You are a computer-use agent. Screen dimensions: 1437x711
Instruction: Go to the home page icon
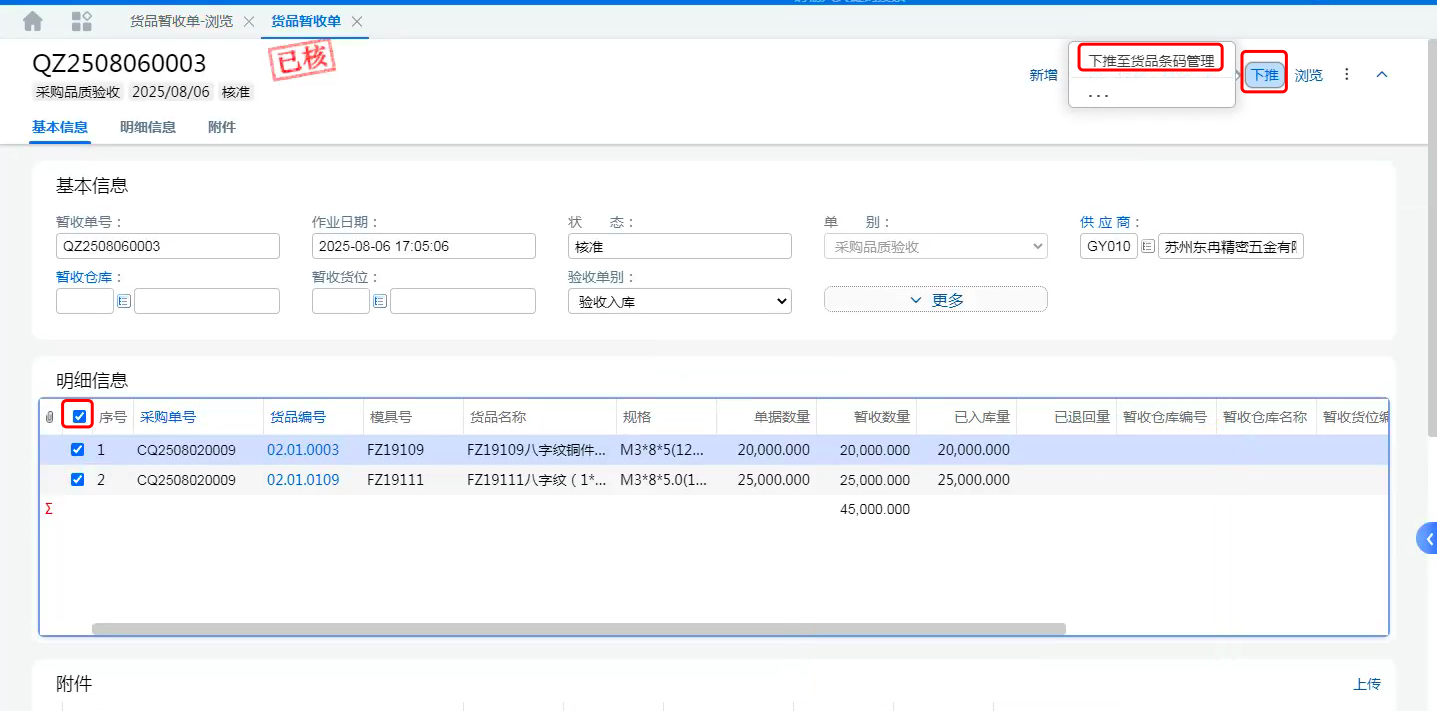point(33,21)
